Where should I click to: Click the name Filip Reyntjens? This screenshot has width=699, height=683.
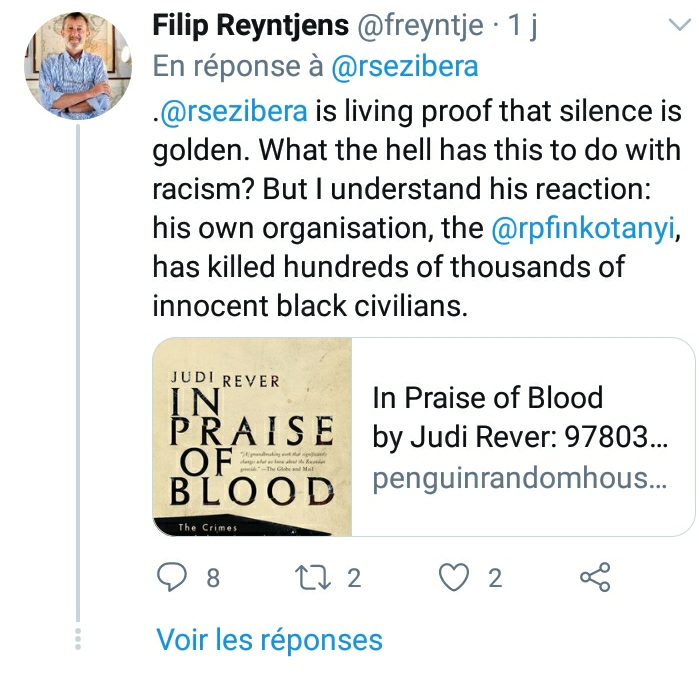(x=250, y=27)
